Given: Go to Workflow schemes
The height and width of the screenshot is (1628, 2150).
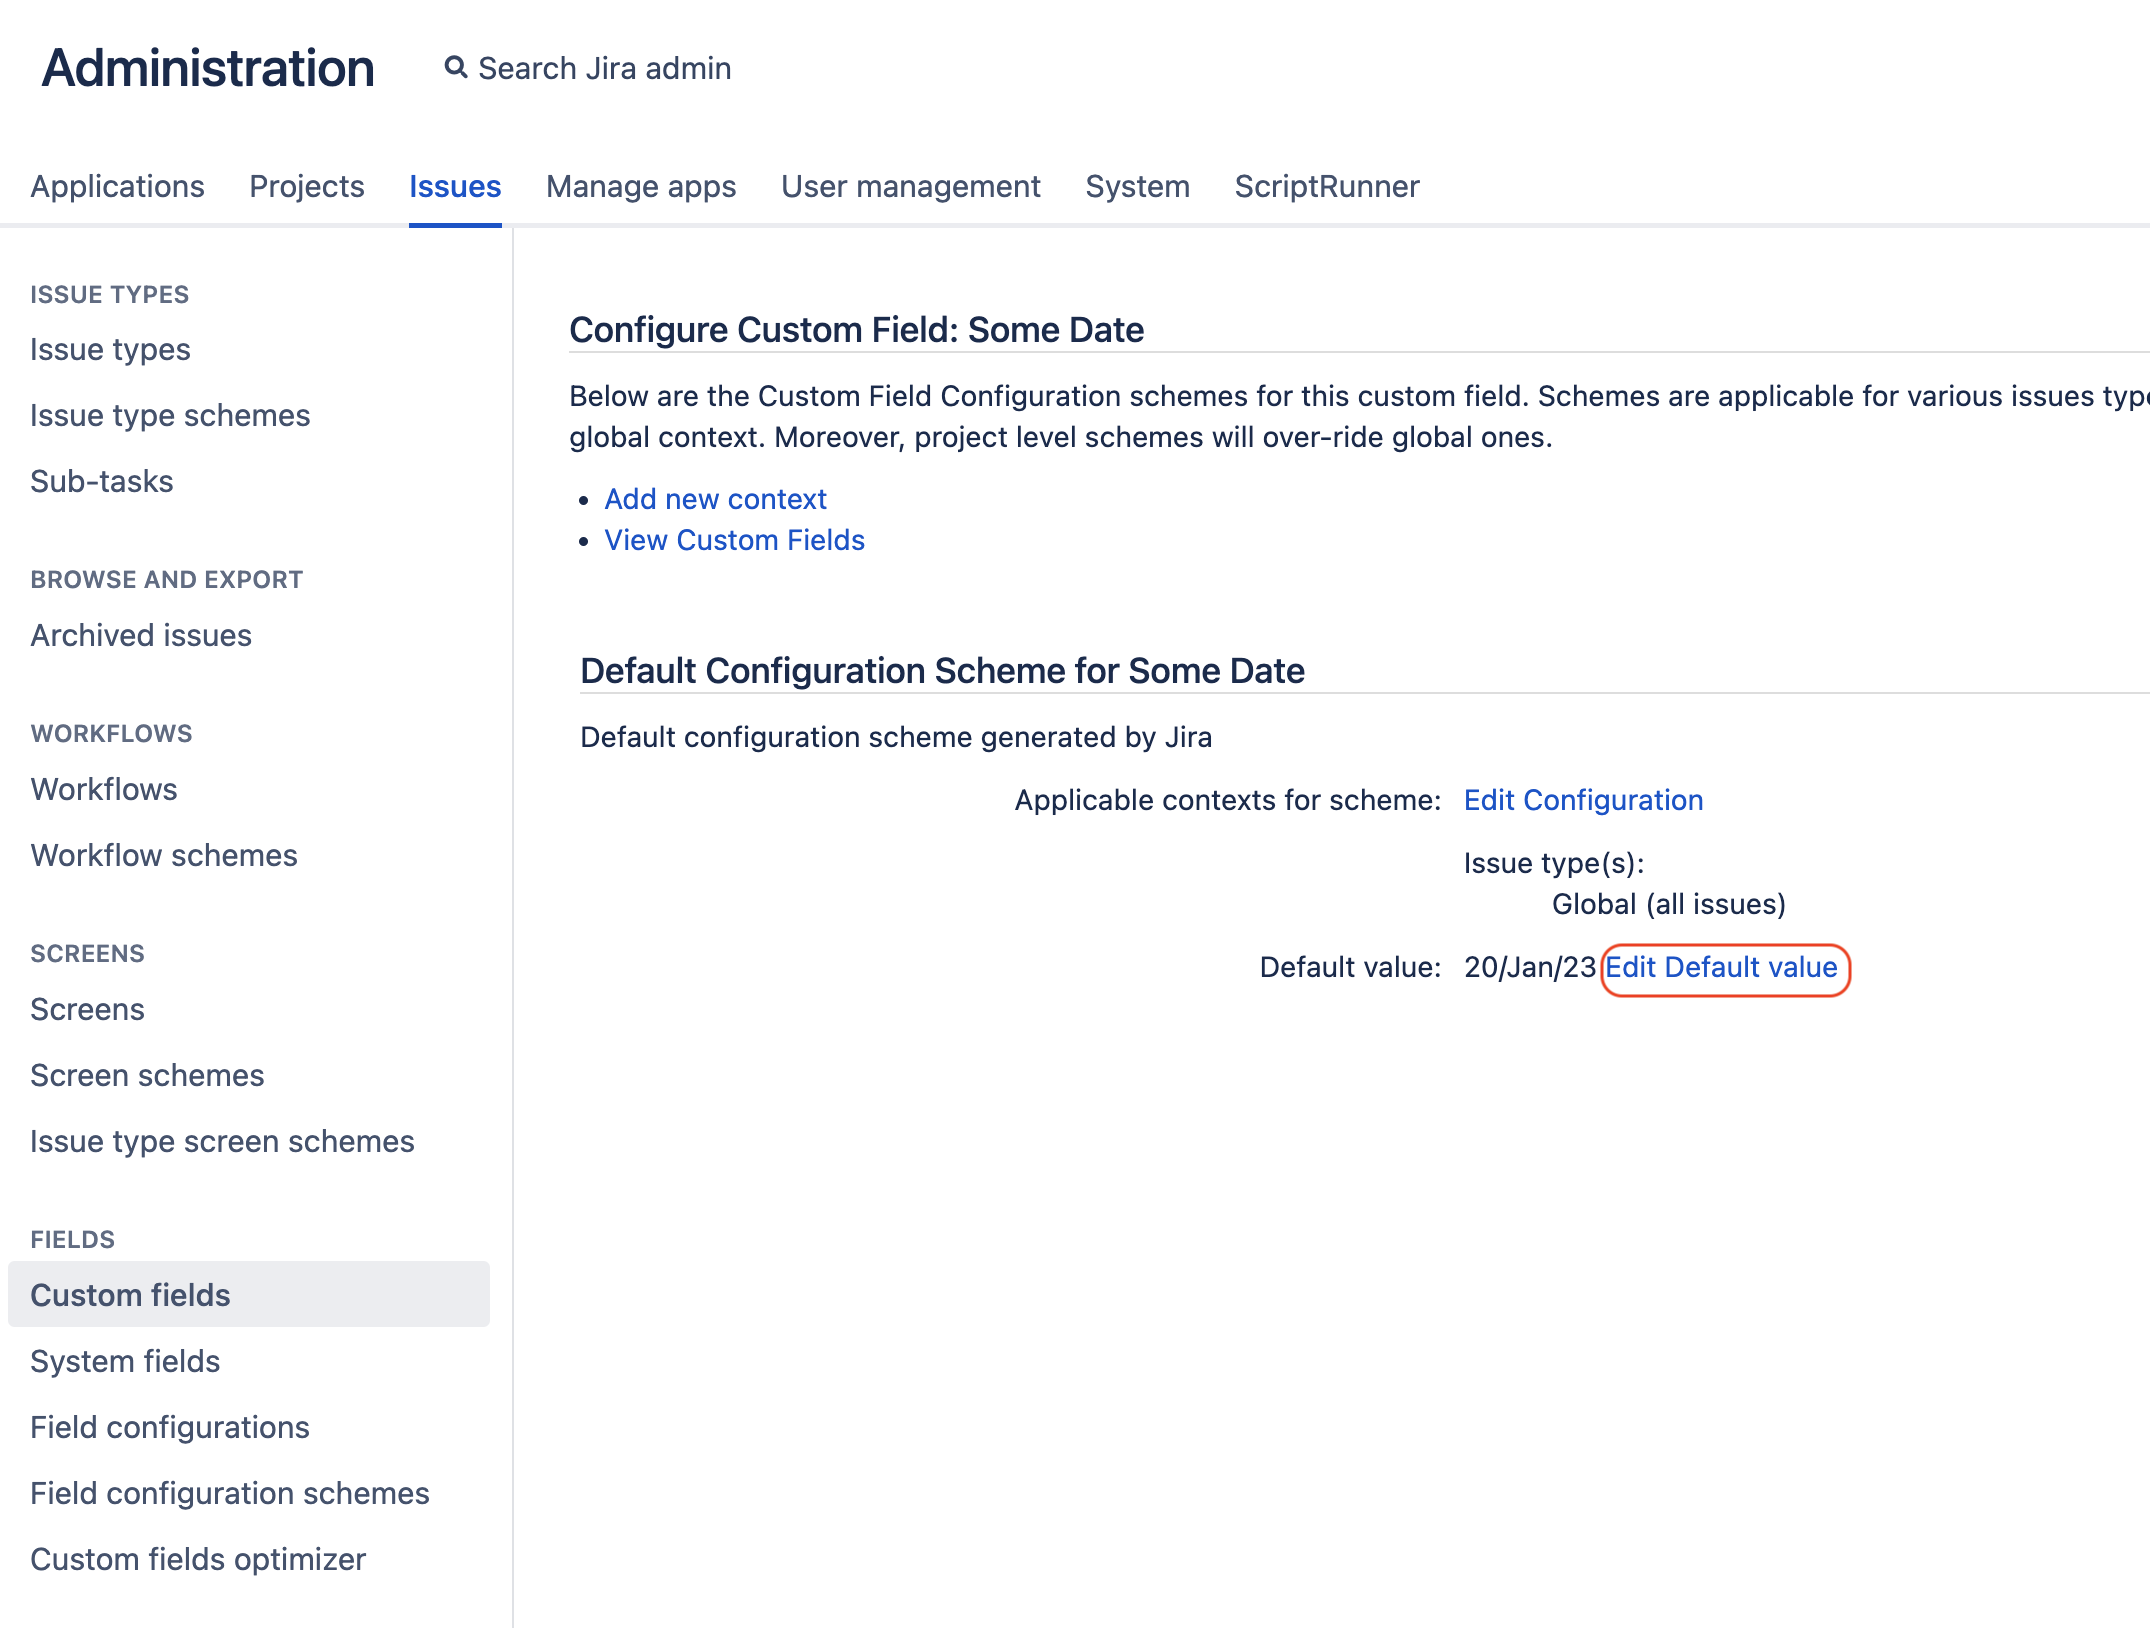Looking at the screenshot, I should pyautogui.click(x=164, y=855).
